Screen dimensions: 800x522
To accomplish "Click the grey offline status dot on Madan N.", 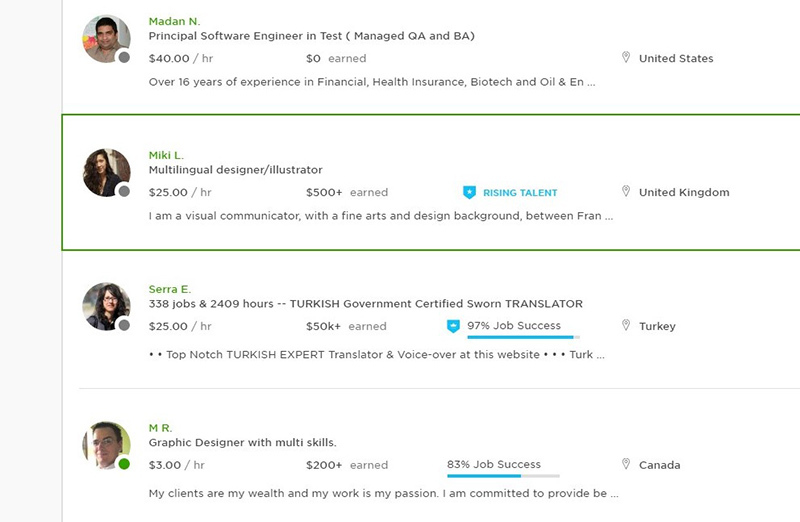I will (x=124, y=58).
